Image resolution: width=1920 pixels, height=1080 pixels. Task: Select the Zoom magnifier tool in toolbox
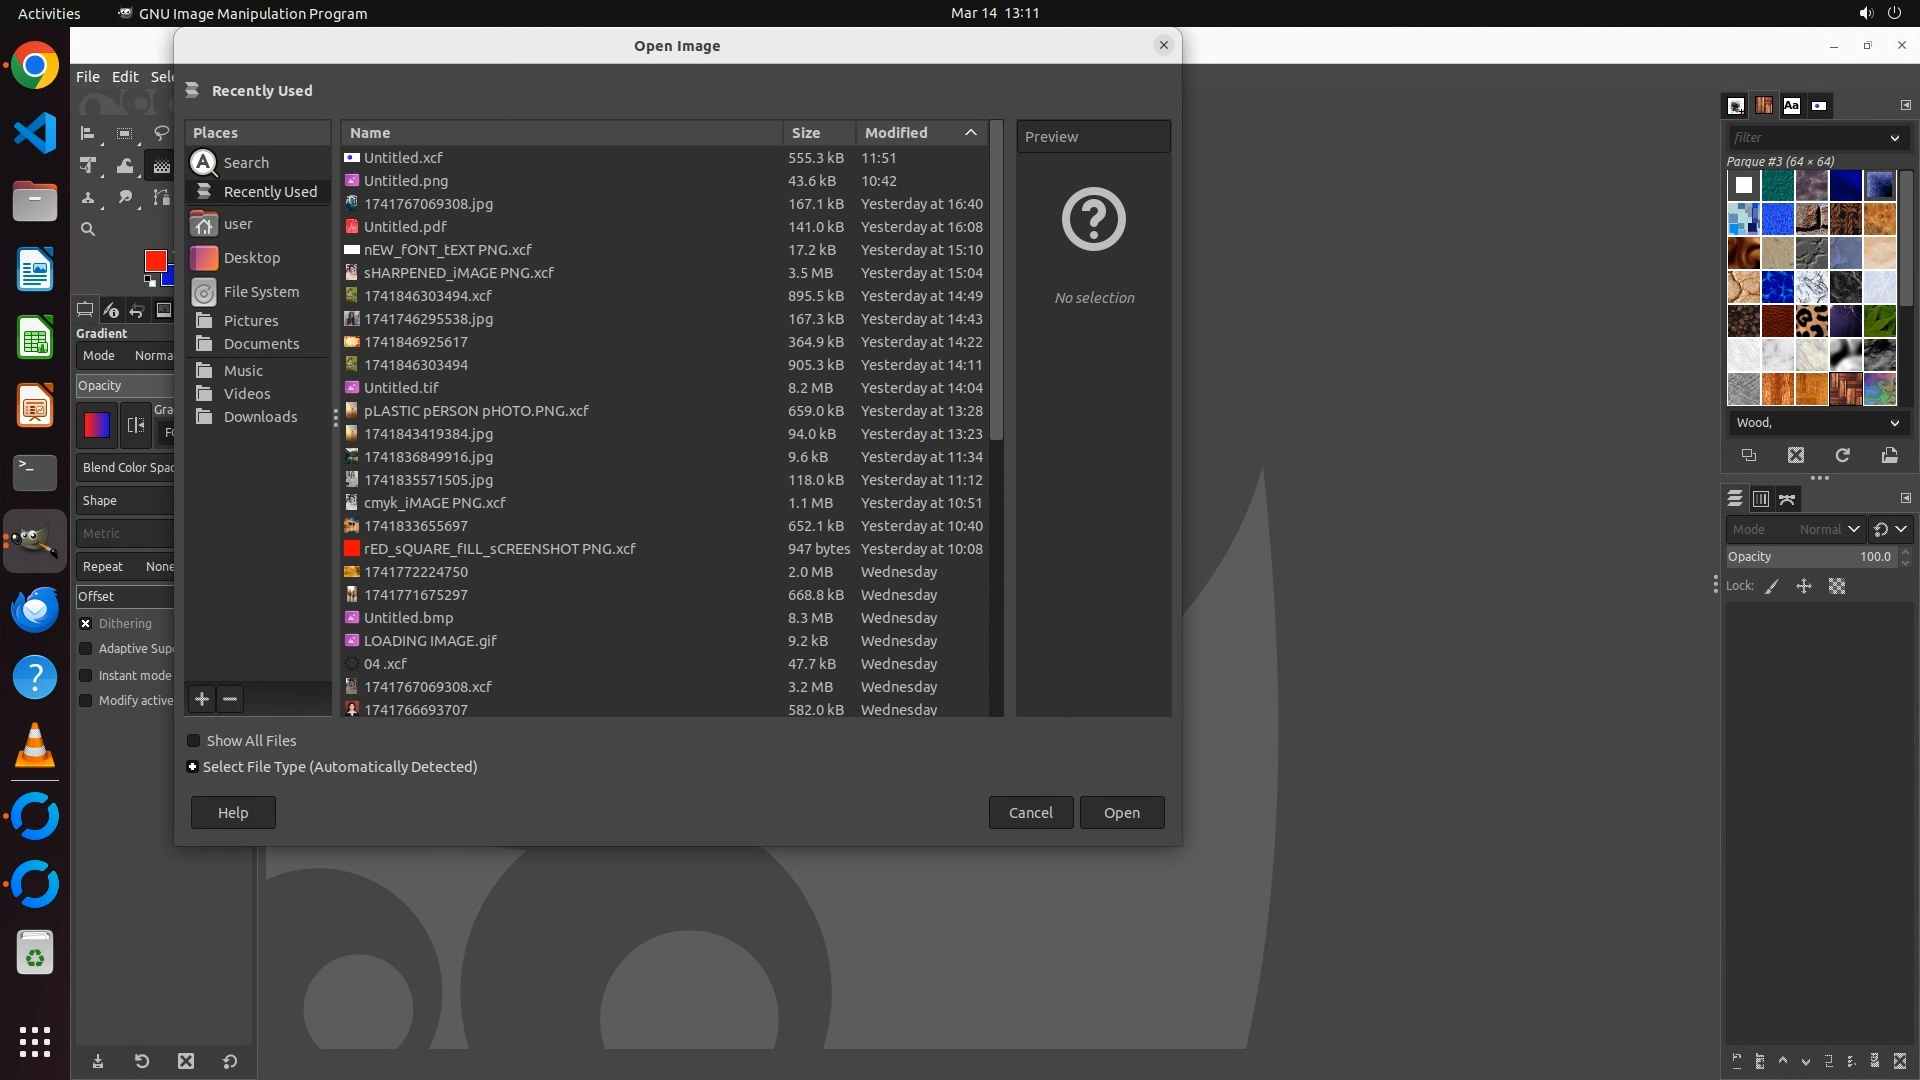pos(88,229)
